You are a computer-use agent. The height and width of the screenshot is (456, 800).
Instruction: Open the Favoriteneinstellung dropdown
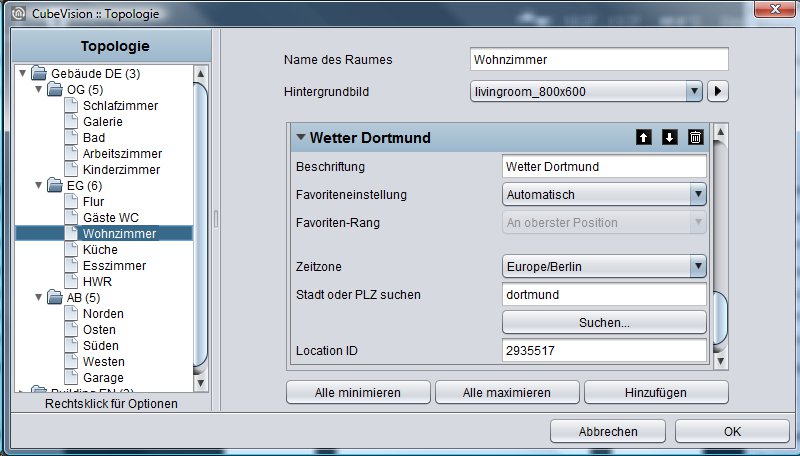pyautogui.click(x=698, y=194)
